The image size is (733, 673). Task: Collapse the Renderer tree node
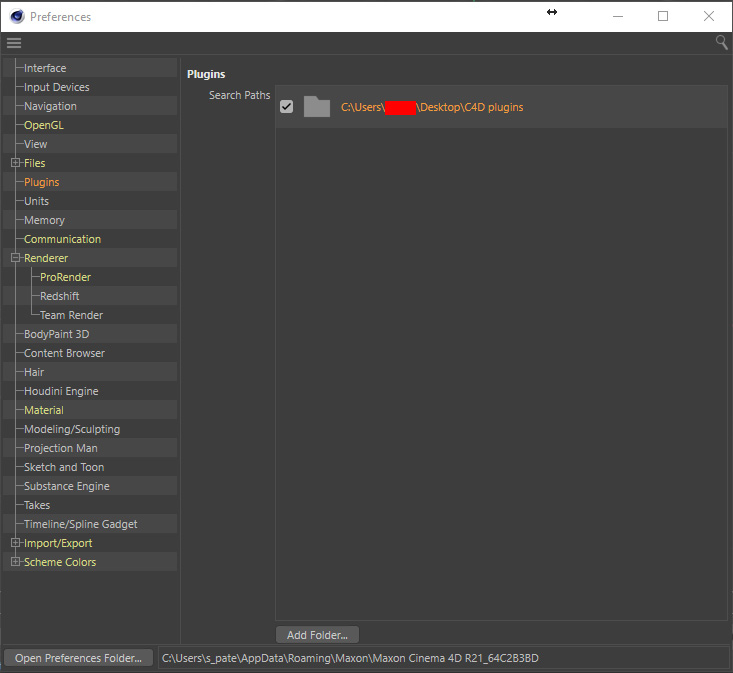point(15,258)
